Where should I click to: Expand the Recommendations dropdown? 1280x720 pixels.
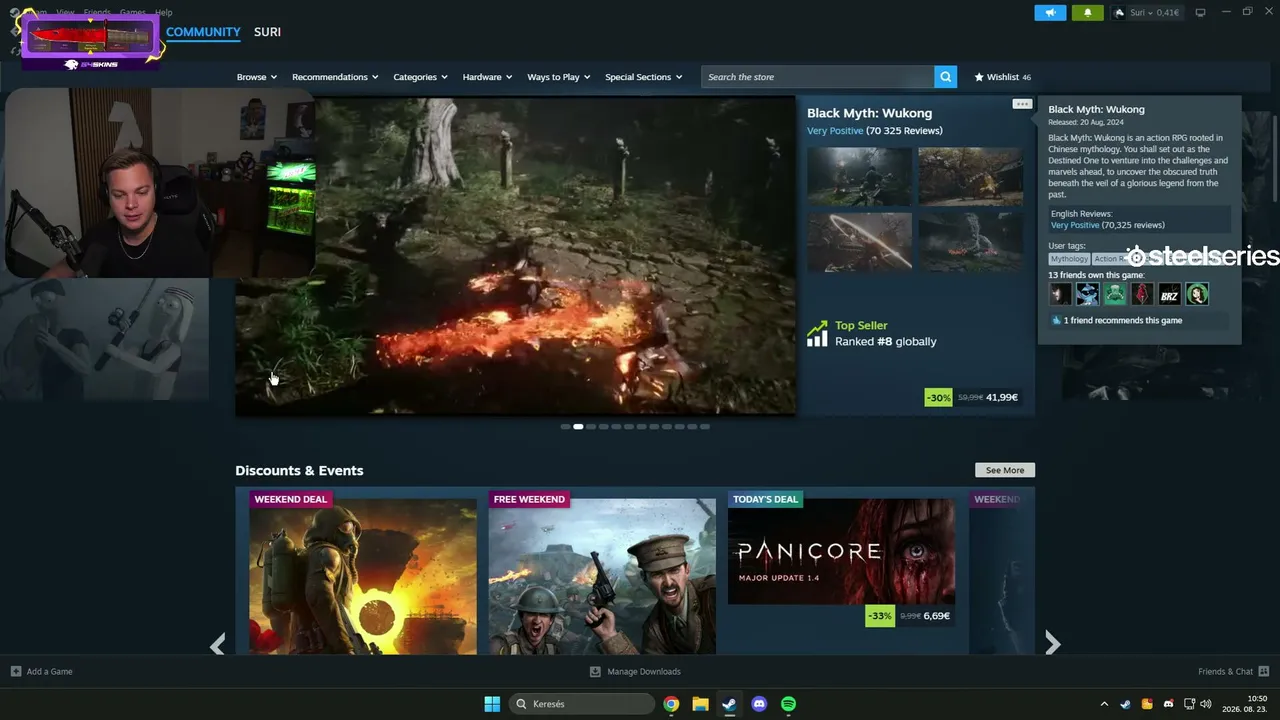[x=335, y=77]
